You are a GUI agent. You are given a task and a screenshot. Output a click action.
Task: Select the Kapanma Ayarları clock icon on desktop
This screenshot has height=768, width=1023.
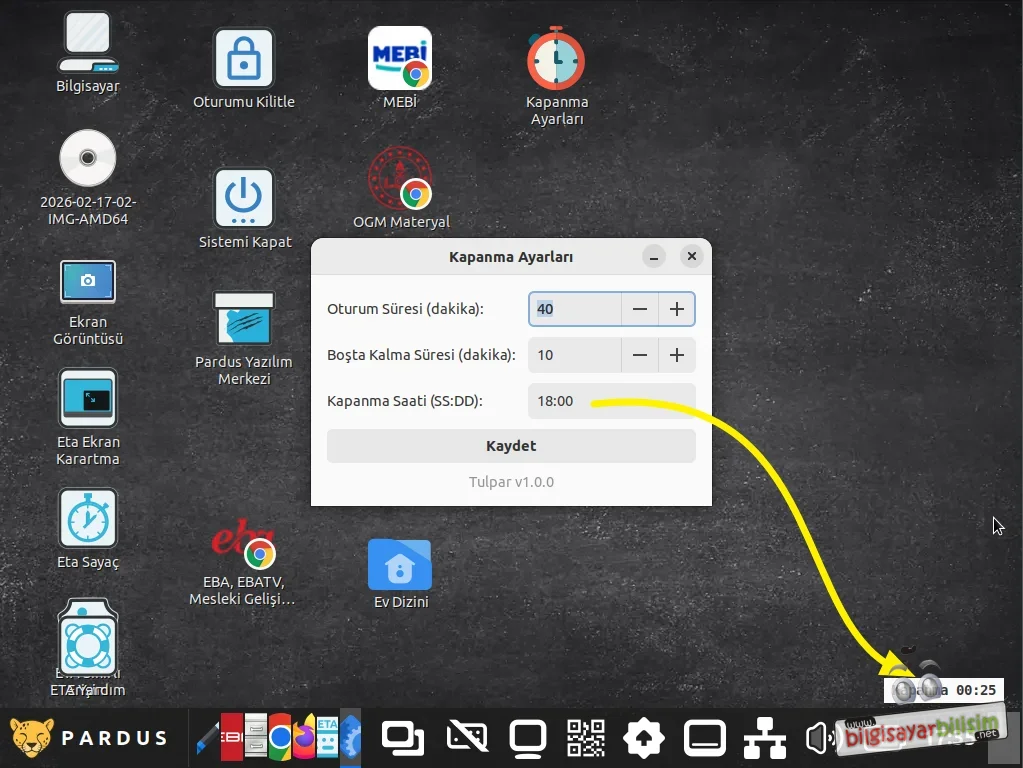click(x=556, y=61)
